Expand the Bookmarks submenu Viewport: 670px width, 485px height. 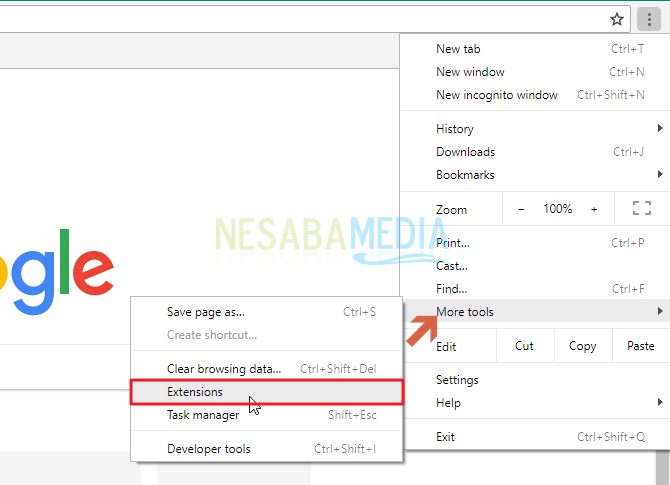pyautogui.click(x=535, y=175)
